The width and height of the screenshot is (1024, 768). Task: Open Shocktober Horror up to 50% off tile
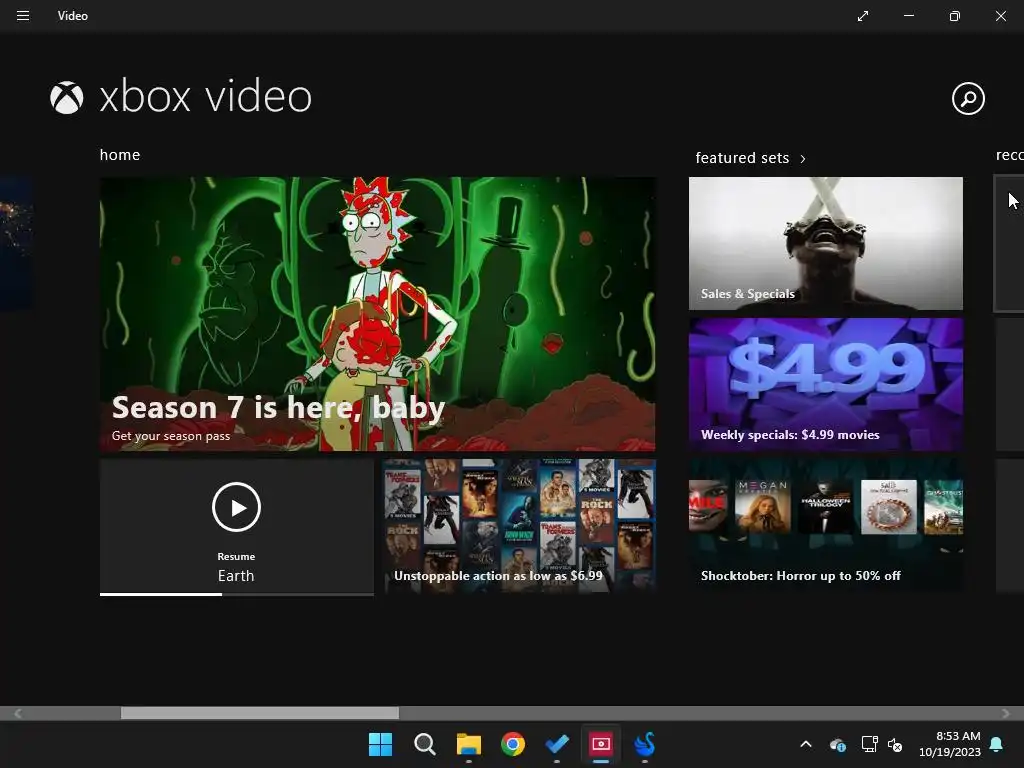pos(825,526)
